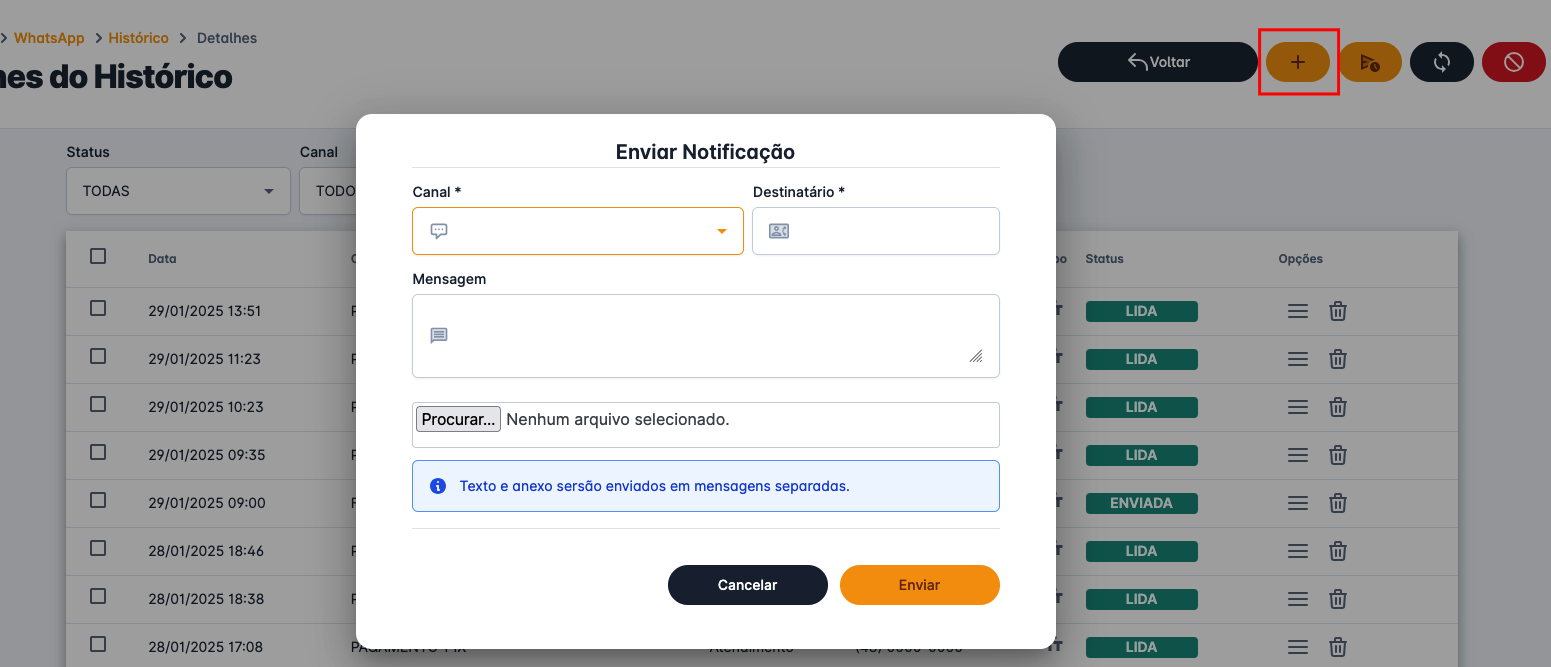Expand the Status filter set to TODAS
The height and width of the screenshot is (667, 1551).
click(178, 191)
